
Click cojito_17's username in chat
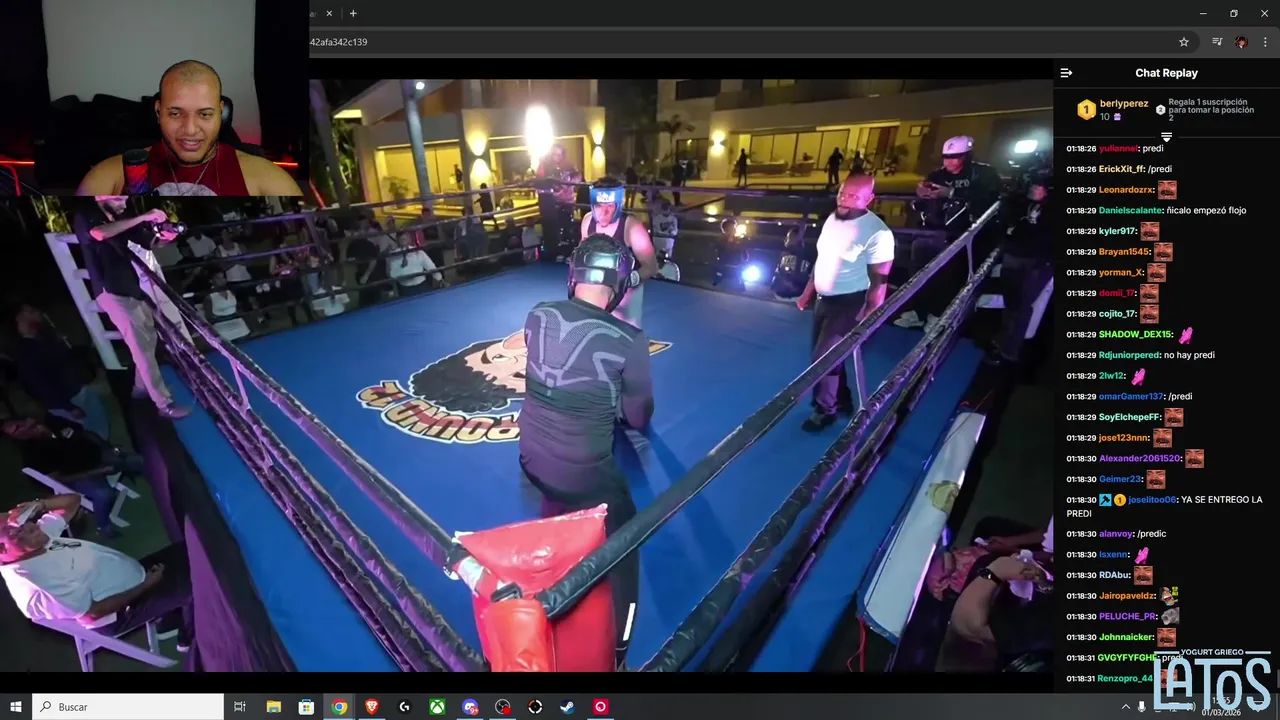pyautogui.click(x=1117, y=314)
